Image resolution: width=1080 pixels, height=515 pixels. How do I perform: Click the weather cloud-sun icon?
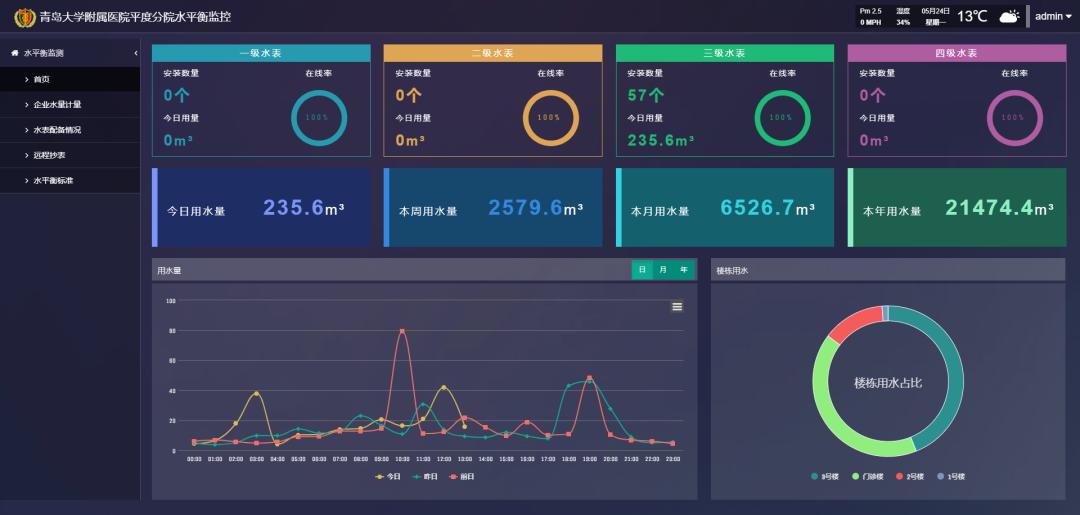tap(1009, 17)
